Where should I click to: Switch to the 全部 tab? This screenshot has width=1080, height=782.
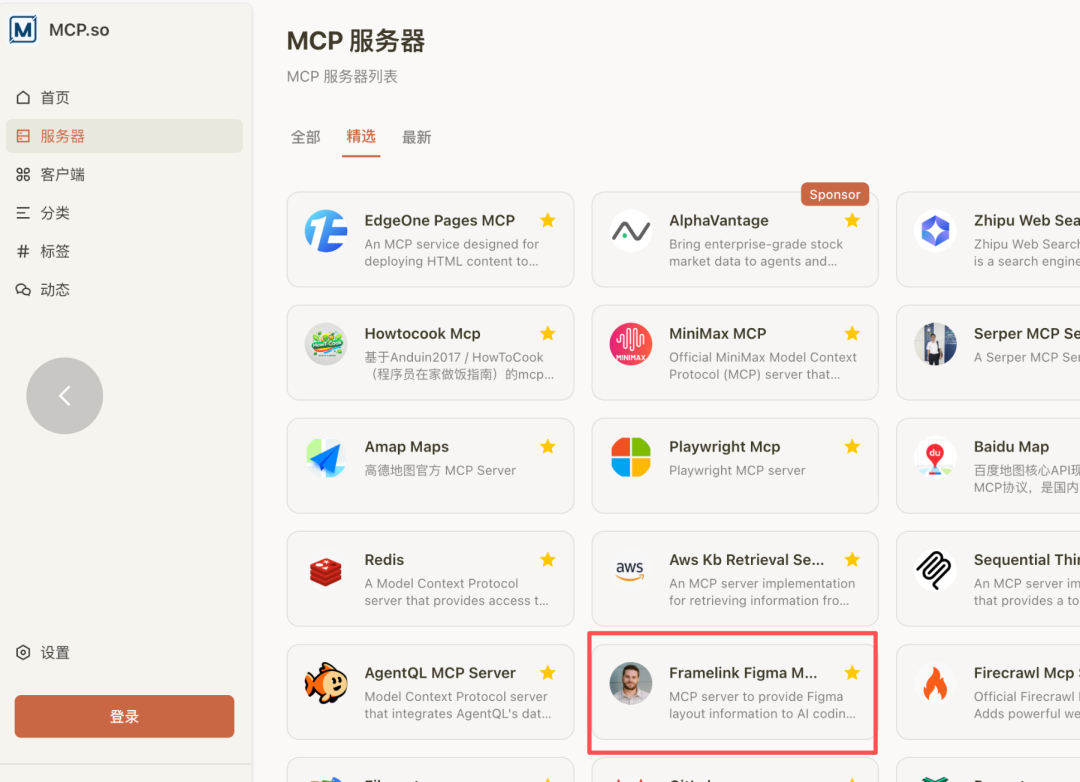pos(306,137)
